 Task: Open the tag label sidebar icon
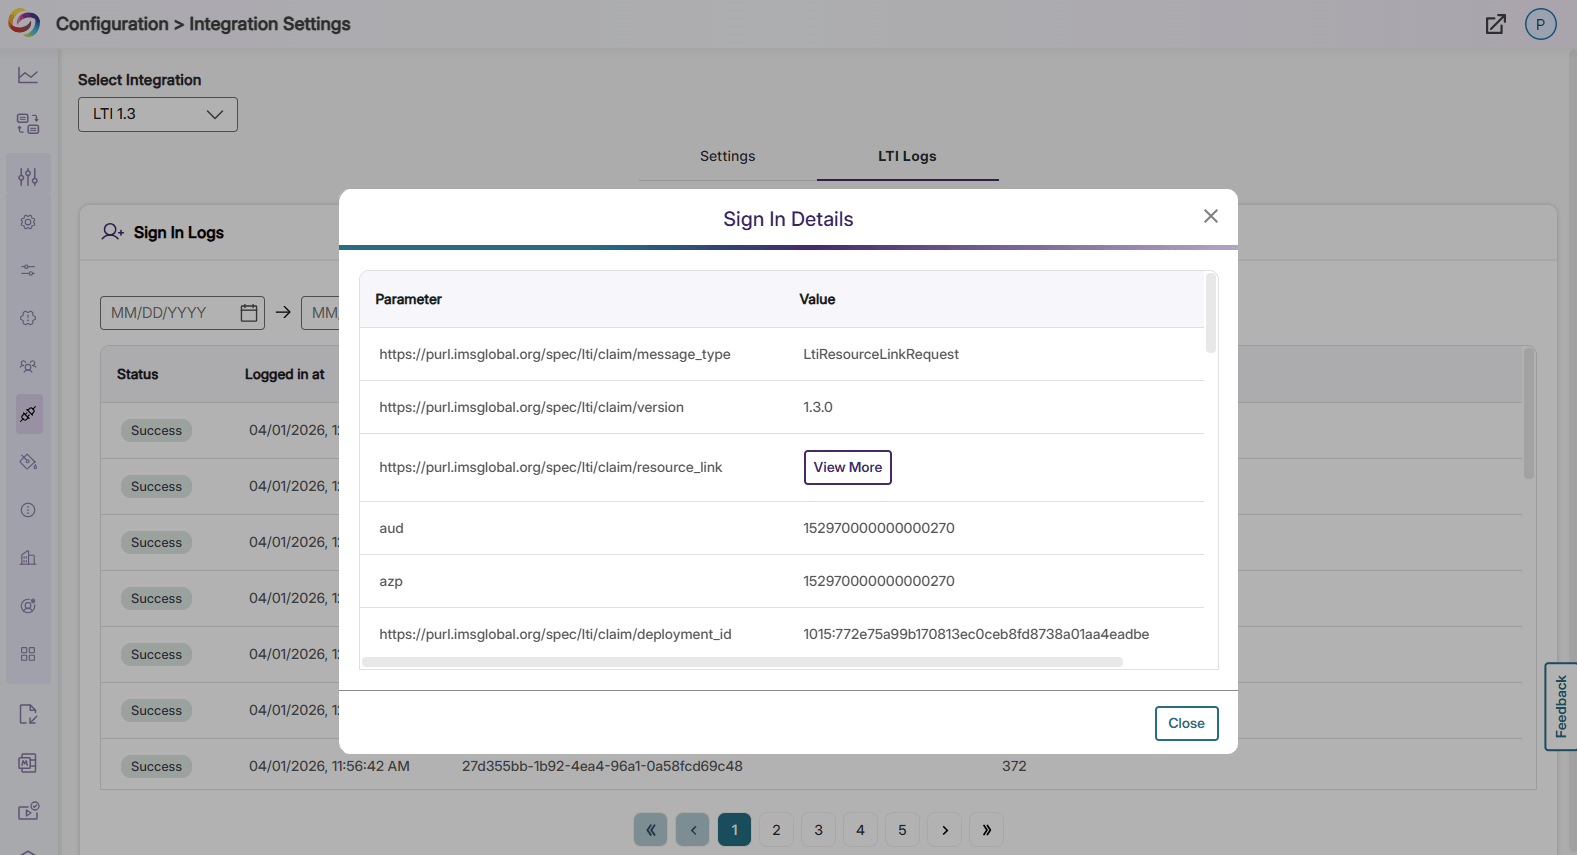pos(28,462)
